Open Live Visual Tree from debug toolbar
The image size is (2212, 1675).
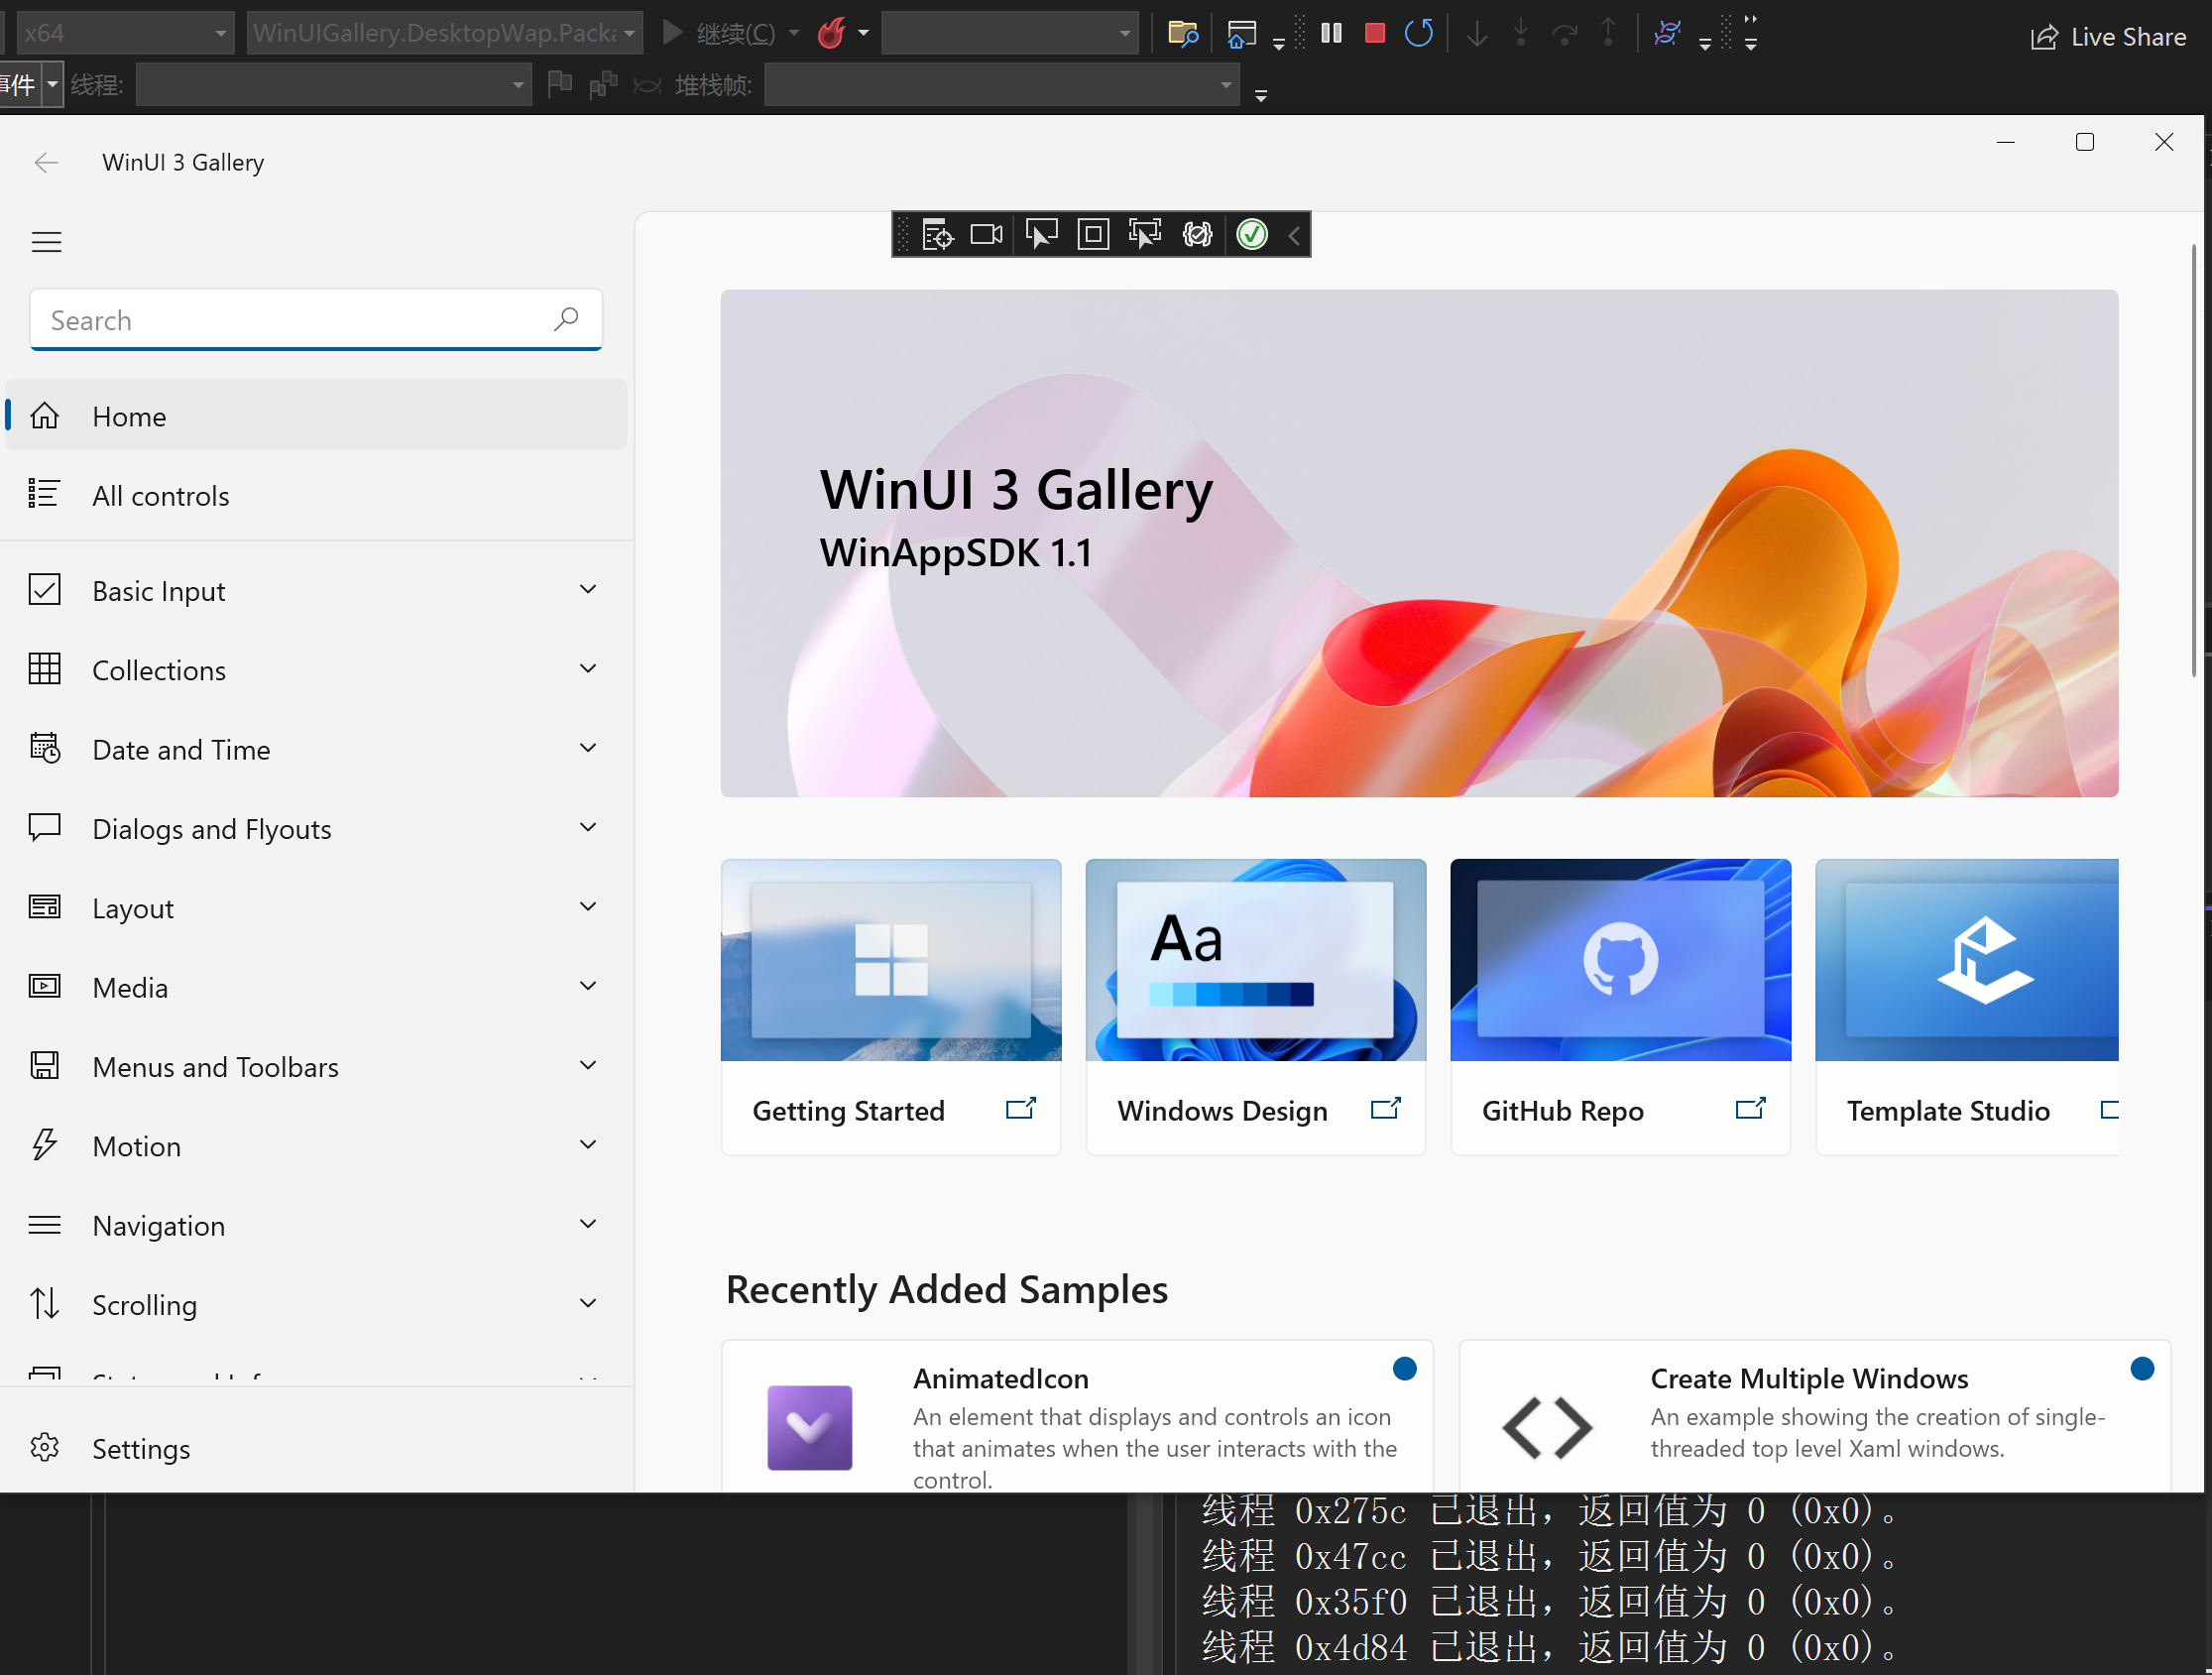(x=937, y=235)
